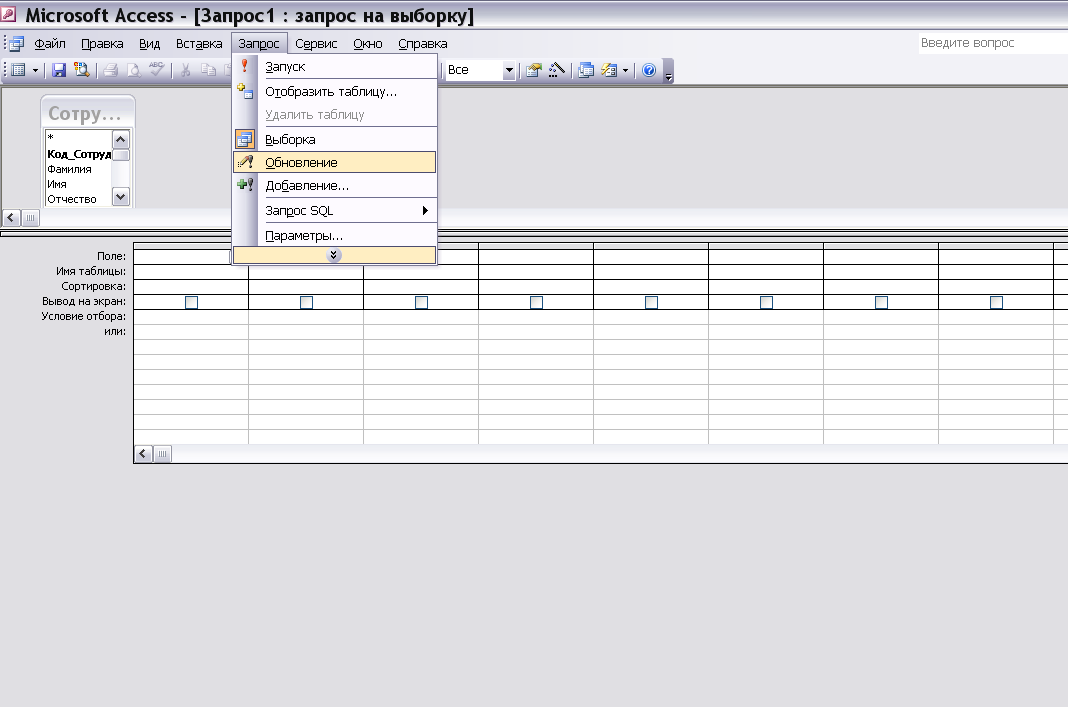Open the New Object dropdown arrow
This screenshot has height=707, width=1068.
[625, 70]
